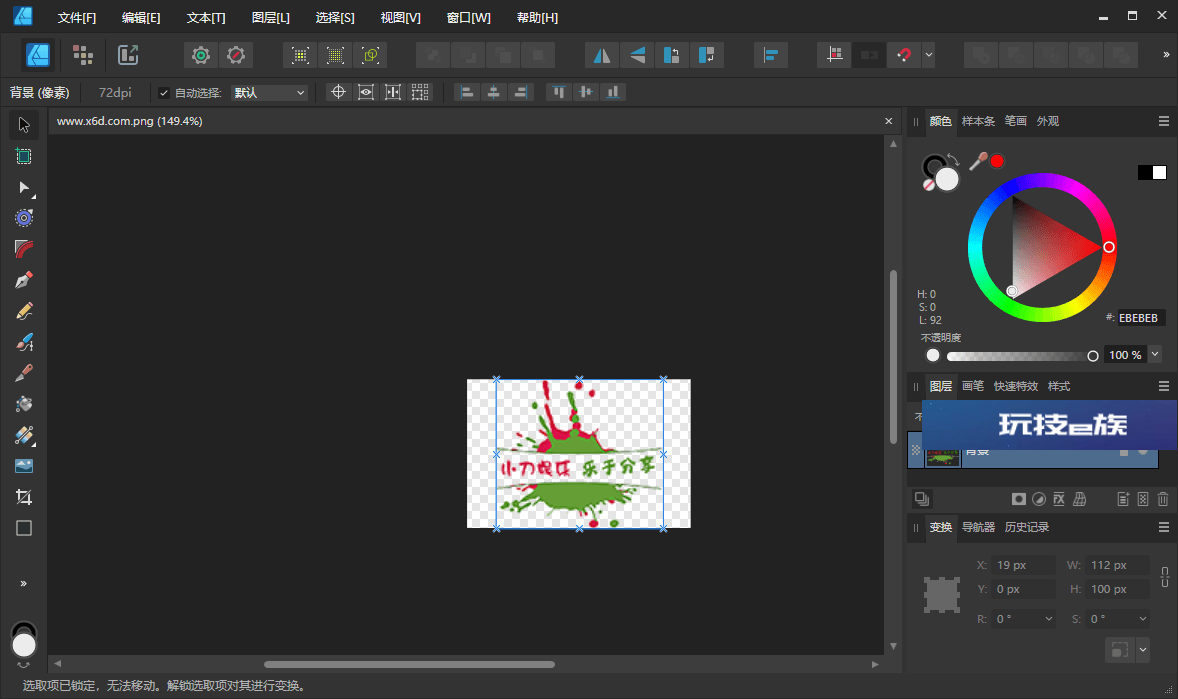Viewport: 1178px width, 699px height.
Task: Expand the snapping options dropdown arrow
Action: (929, 55)
